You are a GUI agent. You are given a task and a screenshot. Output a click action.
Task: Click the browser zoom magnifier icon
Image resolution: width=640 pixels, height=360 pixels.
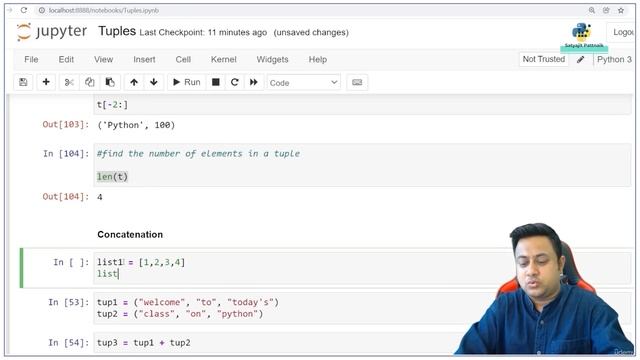point(591,10)
